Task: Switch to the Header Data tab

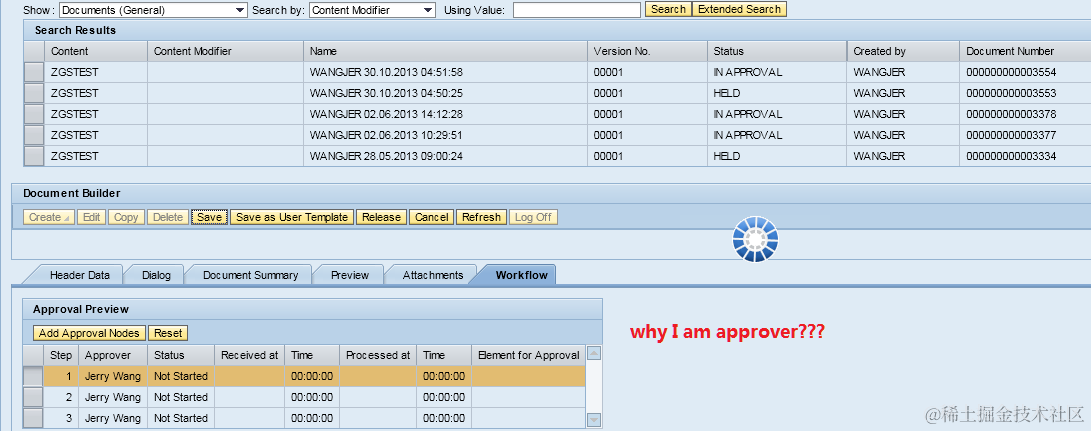Action: (x=79, y=275)
